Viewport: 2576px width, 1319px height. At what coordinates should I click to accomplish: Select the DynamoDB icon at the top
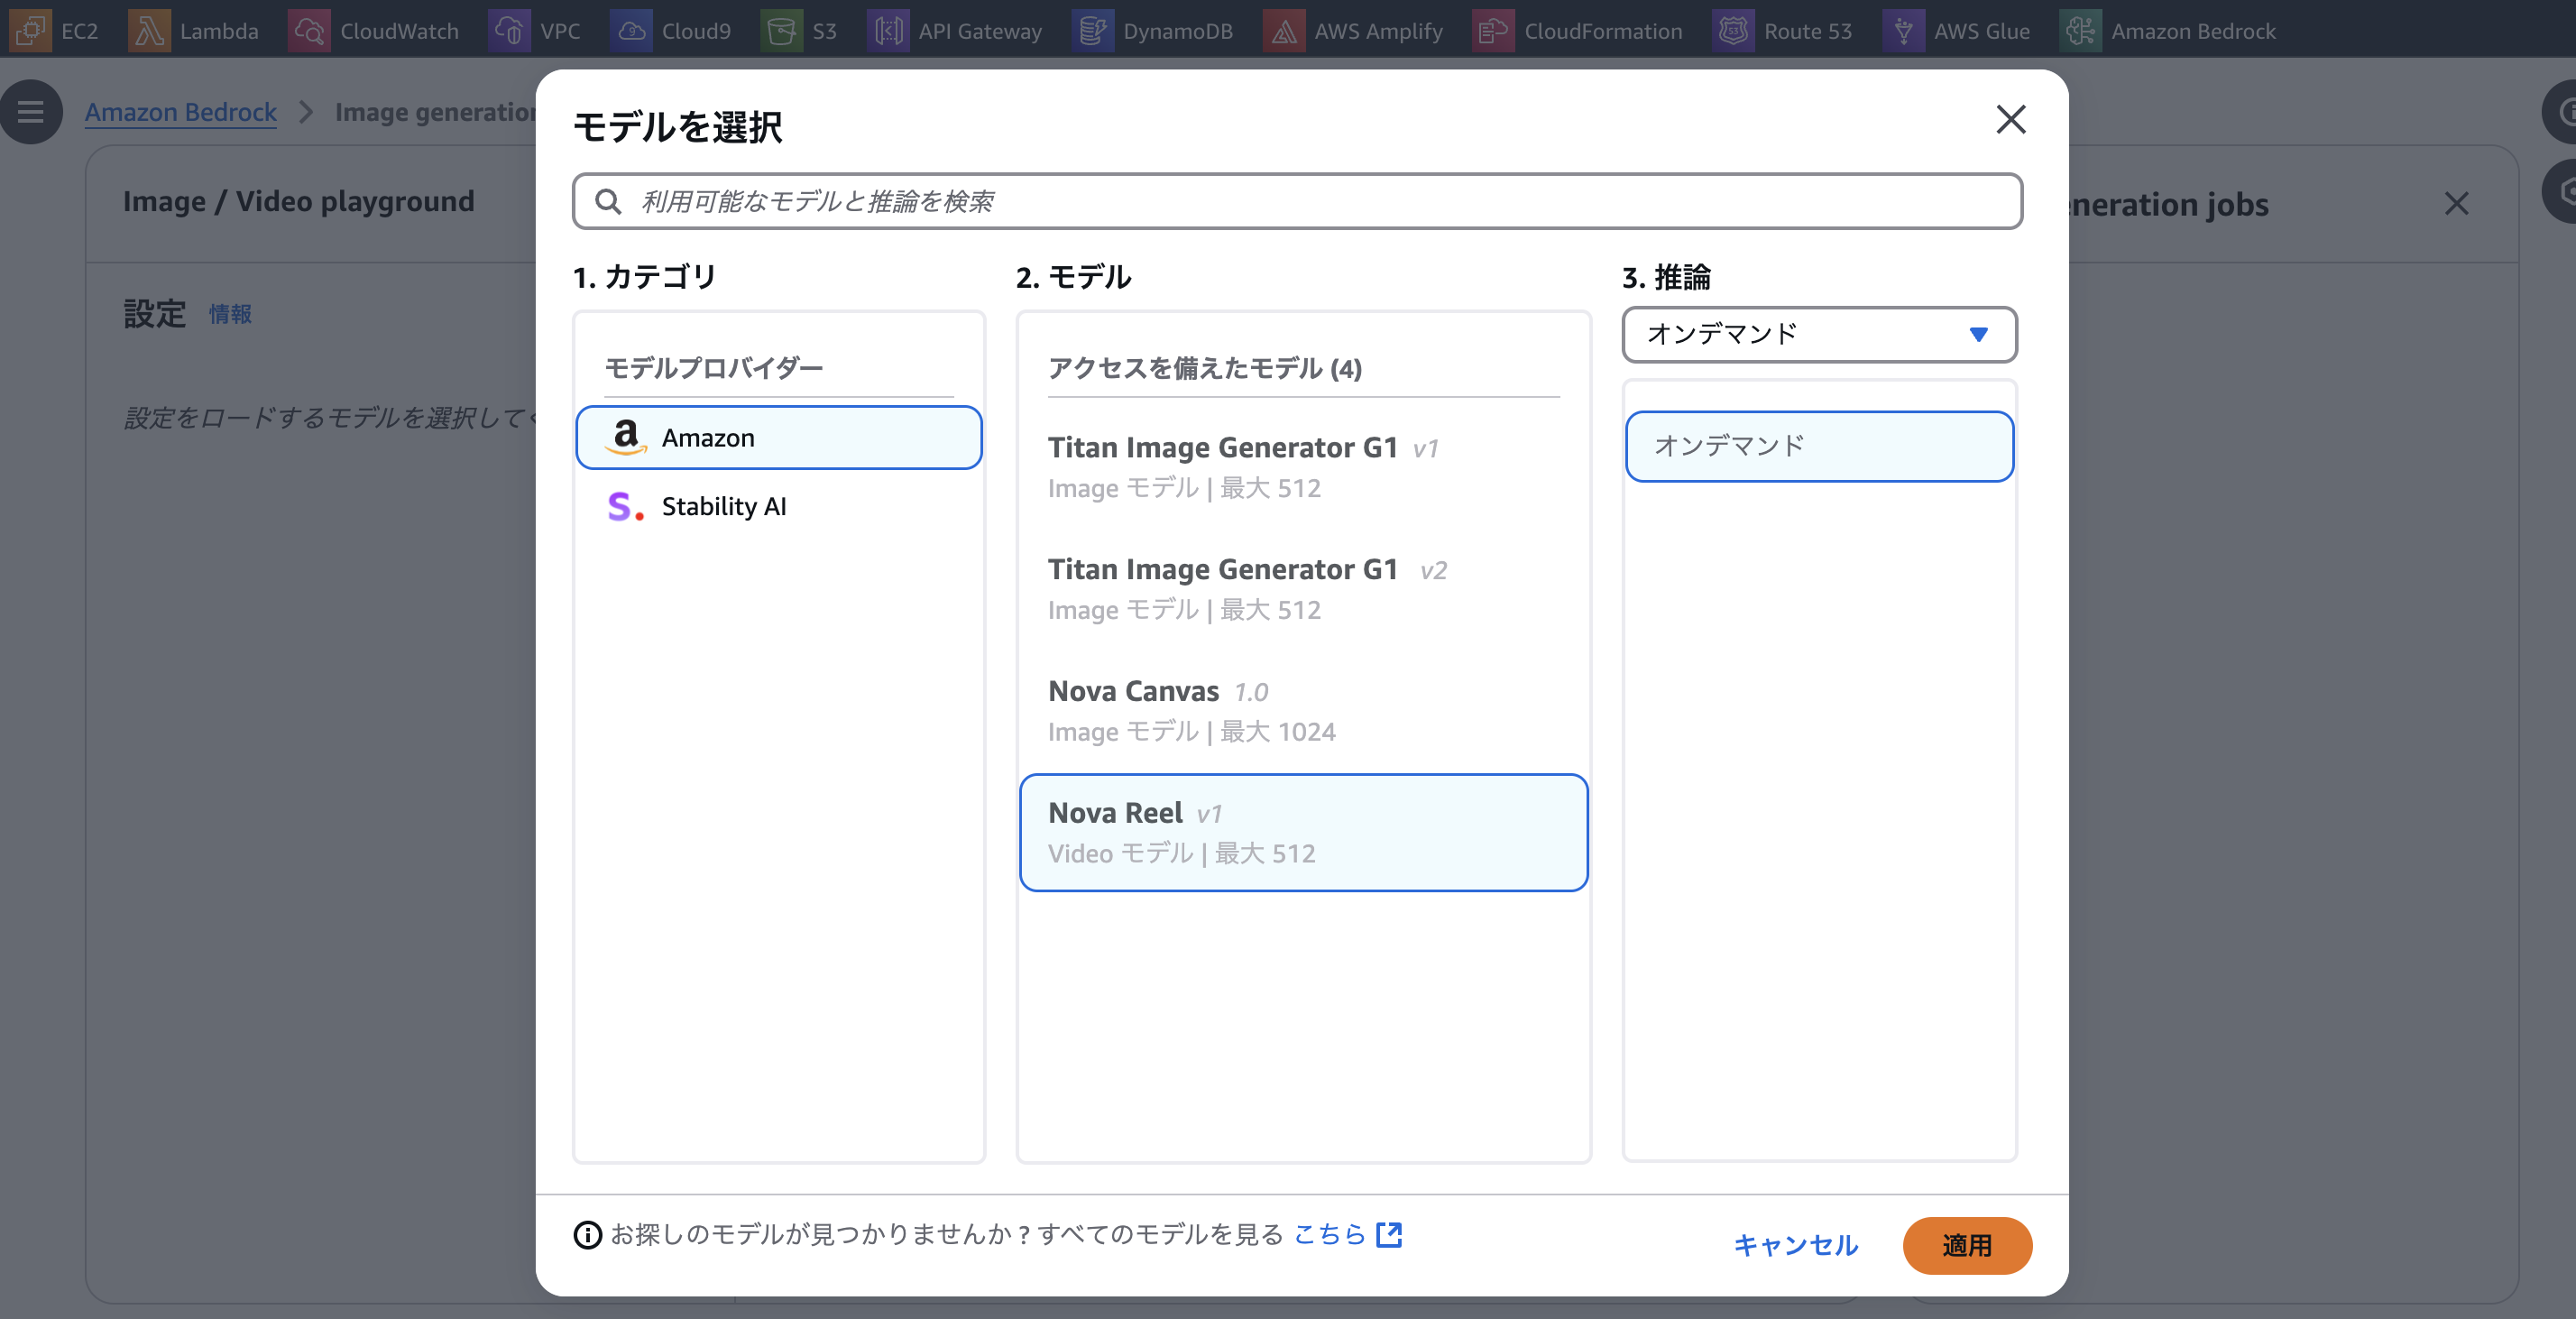click(1092, 30)
